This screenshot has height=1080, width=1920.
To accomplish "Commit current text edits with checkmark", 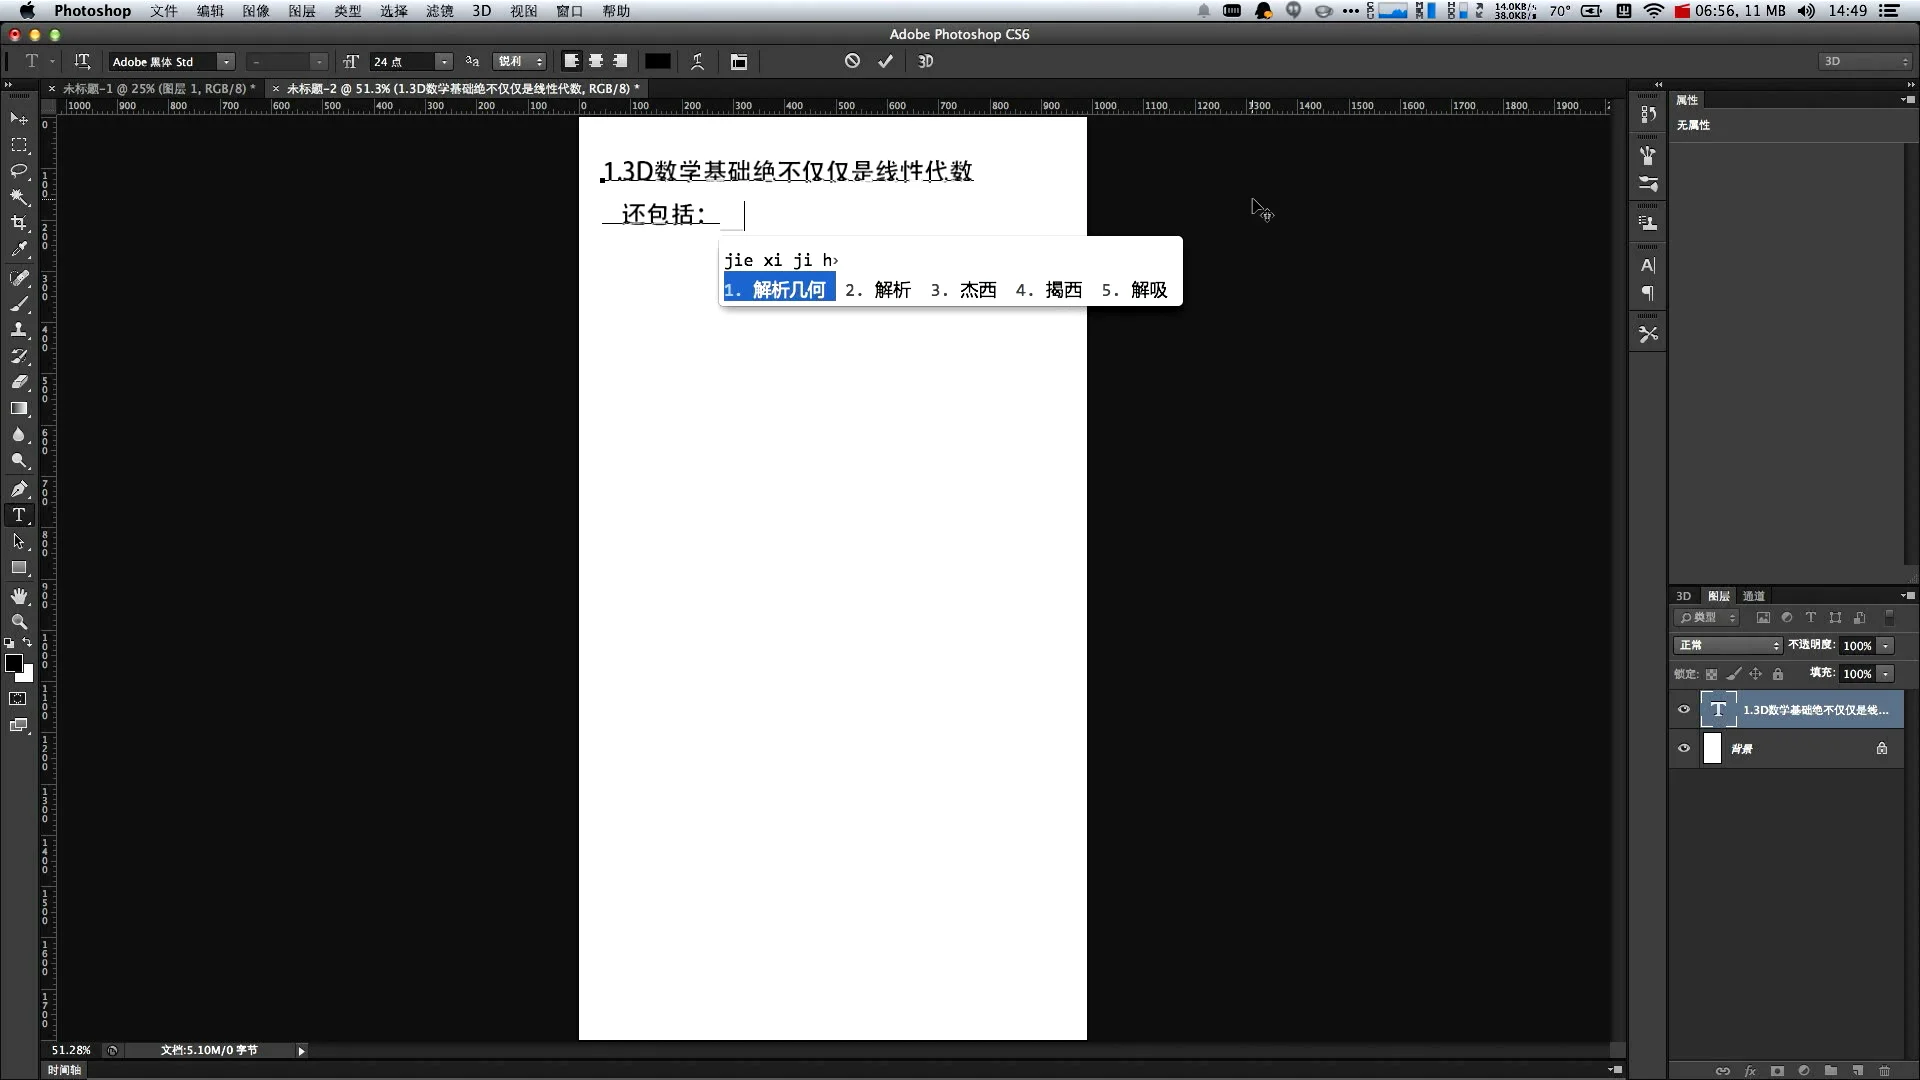I will pos(885,61).
